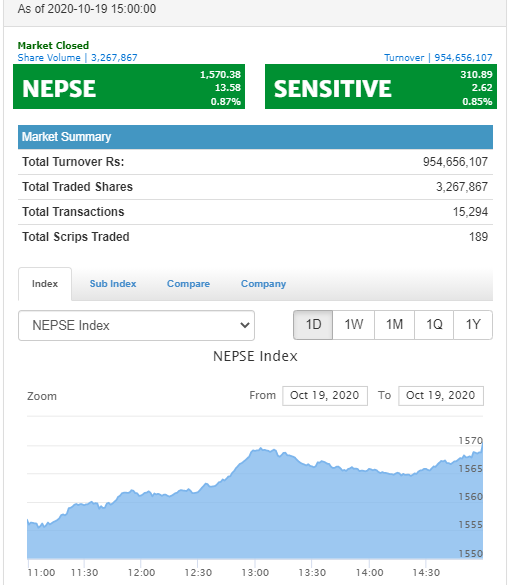Switch to the Index tab
Image resolution: width=515 pixels, height=585 pixels.
coord(45,284)
